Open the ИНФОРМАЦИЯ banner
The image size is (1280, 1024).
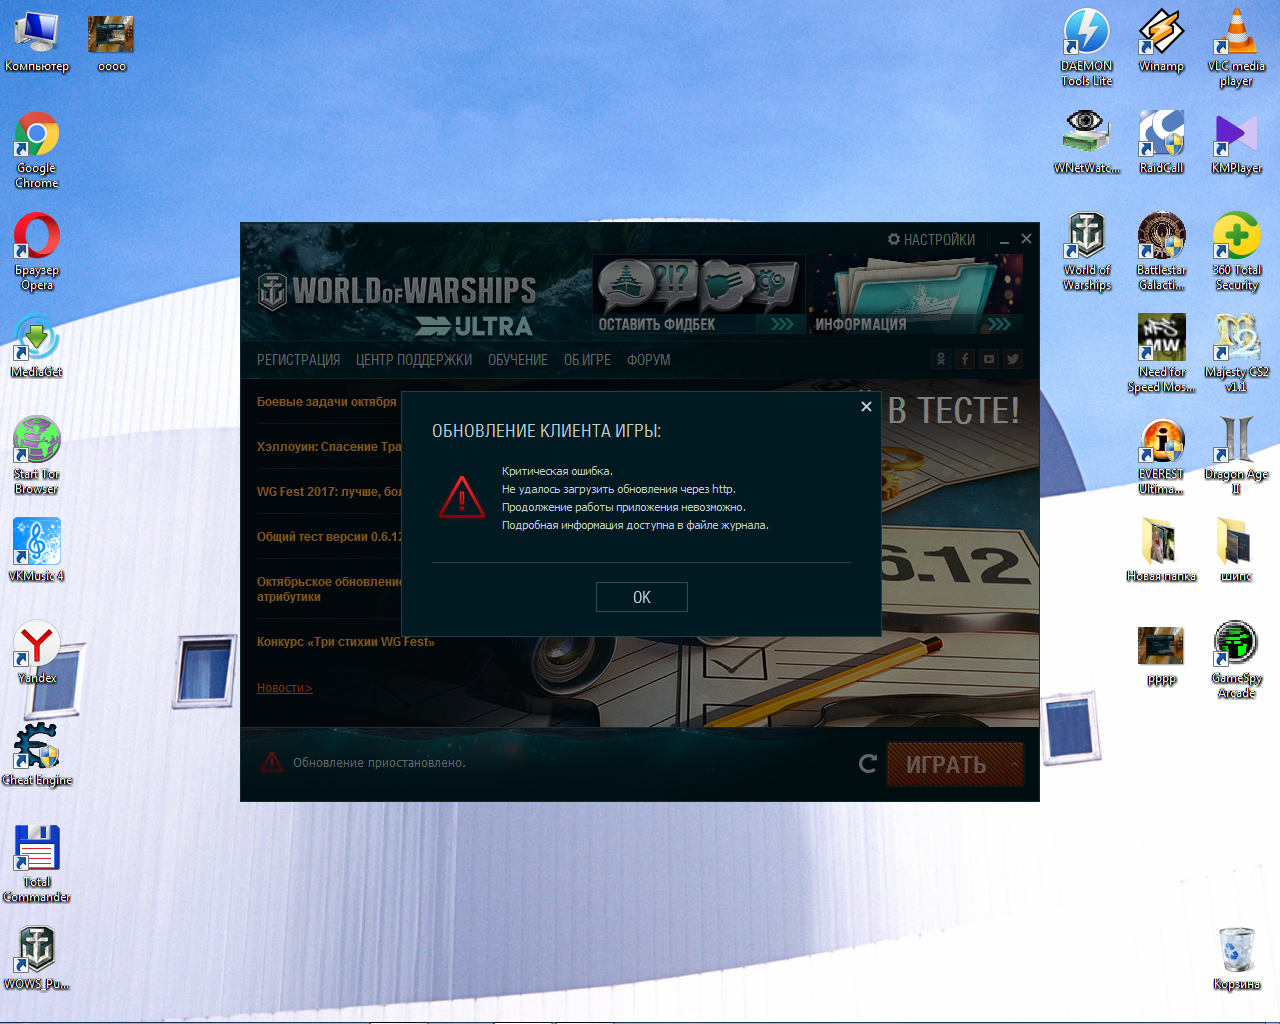pyautogui.click(x=915, y=295)
